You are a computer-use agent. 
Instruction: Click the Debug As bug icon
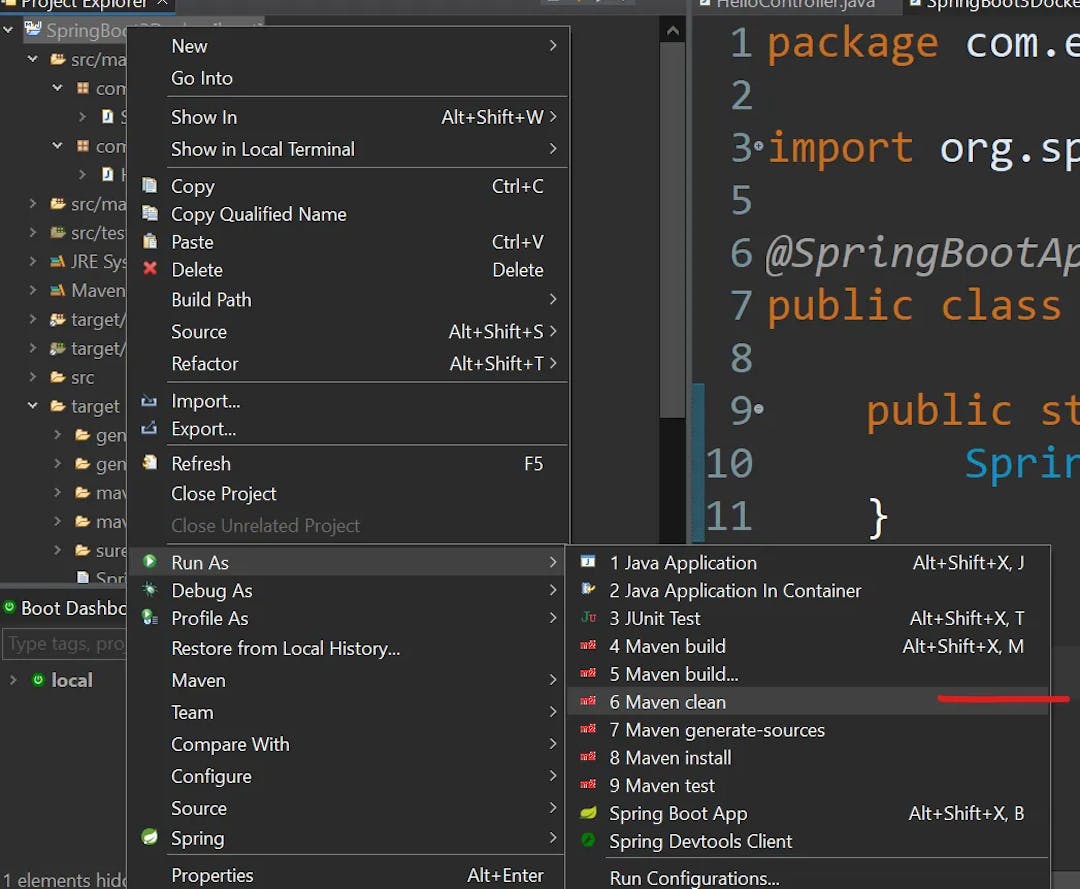tap(150, 590)
